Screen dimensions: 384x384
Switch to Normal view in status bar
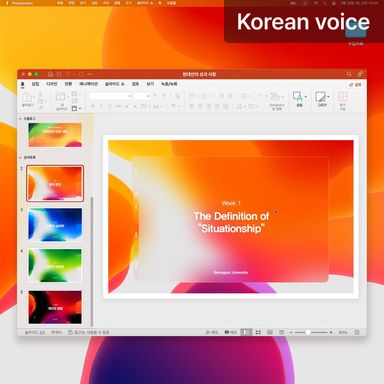coord(246,332)
